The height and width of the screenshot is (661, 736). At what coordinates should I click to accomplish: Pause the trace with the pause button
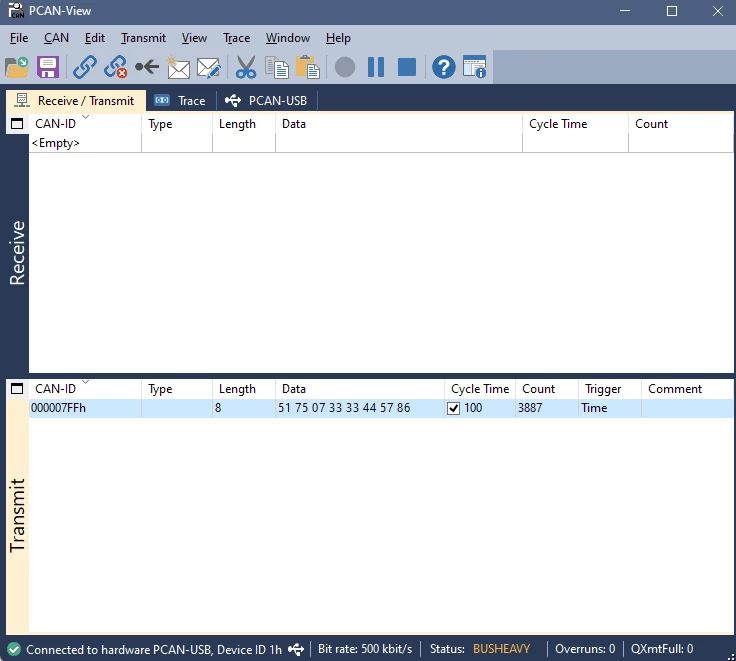point(376,67)
